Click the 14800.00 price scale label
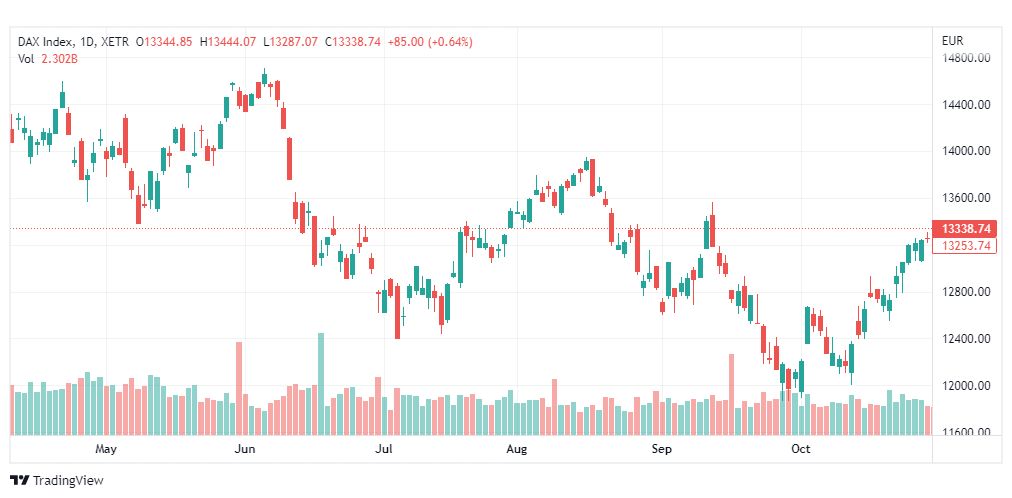 tap(965, 58)
